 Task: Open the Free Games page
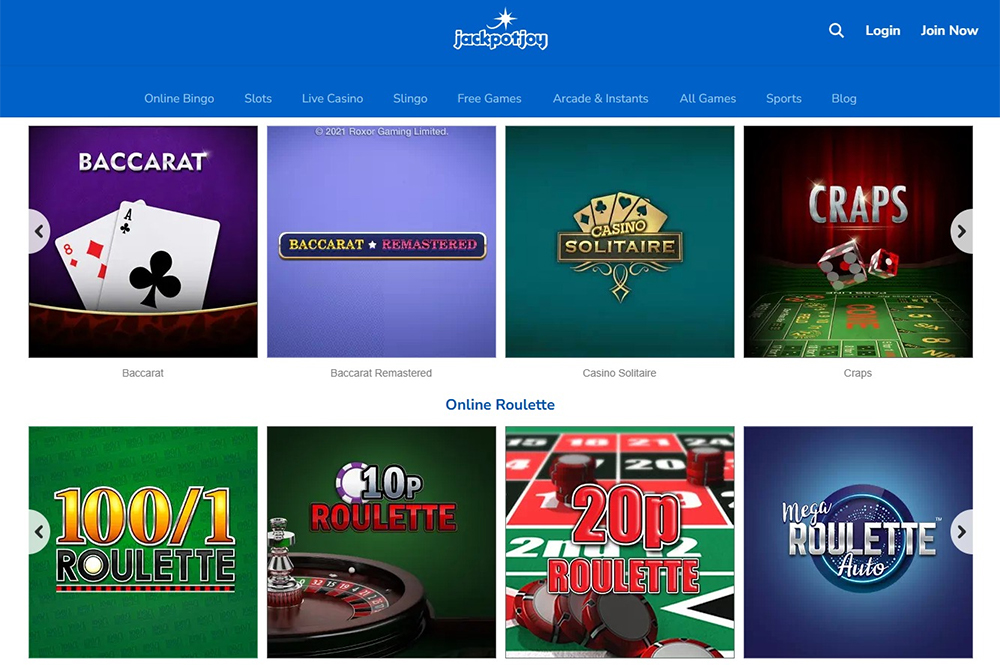pos(489,98)
